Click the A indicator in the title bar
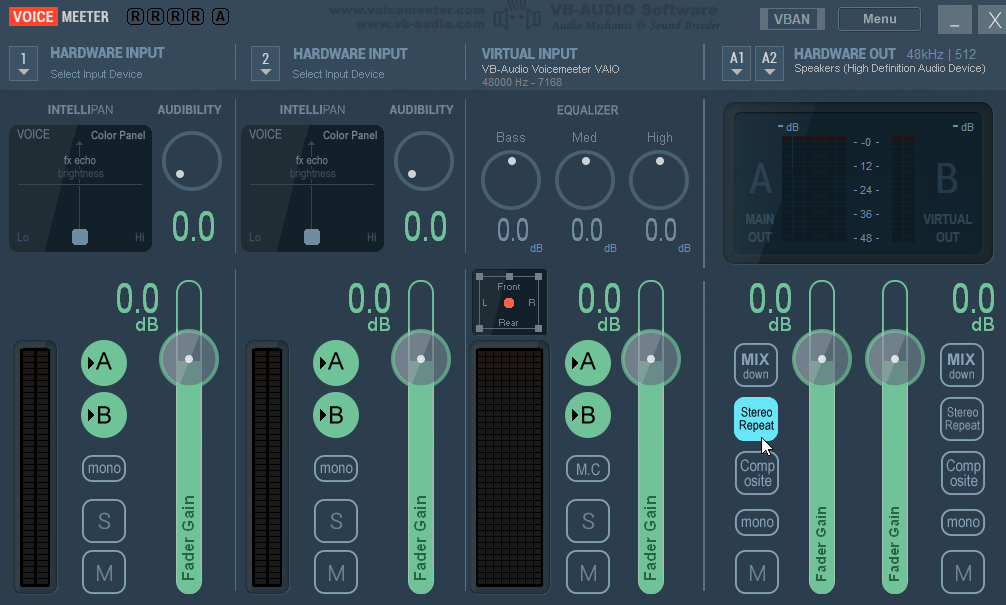The width and height of the screenshot is (1006, 605). (x=220, y=17)
